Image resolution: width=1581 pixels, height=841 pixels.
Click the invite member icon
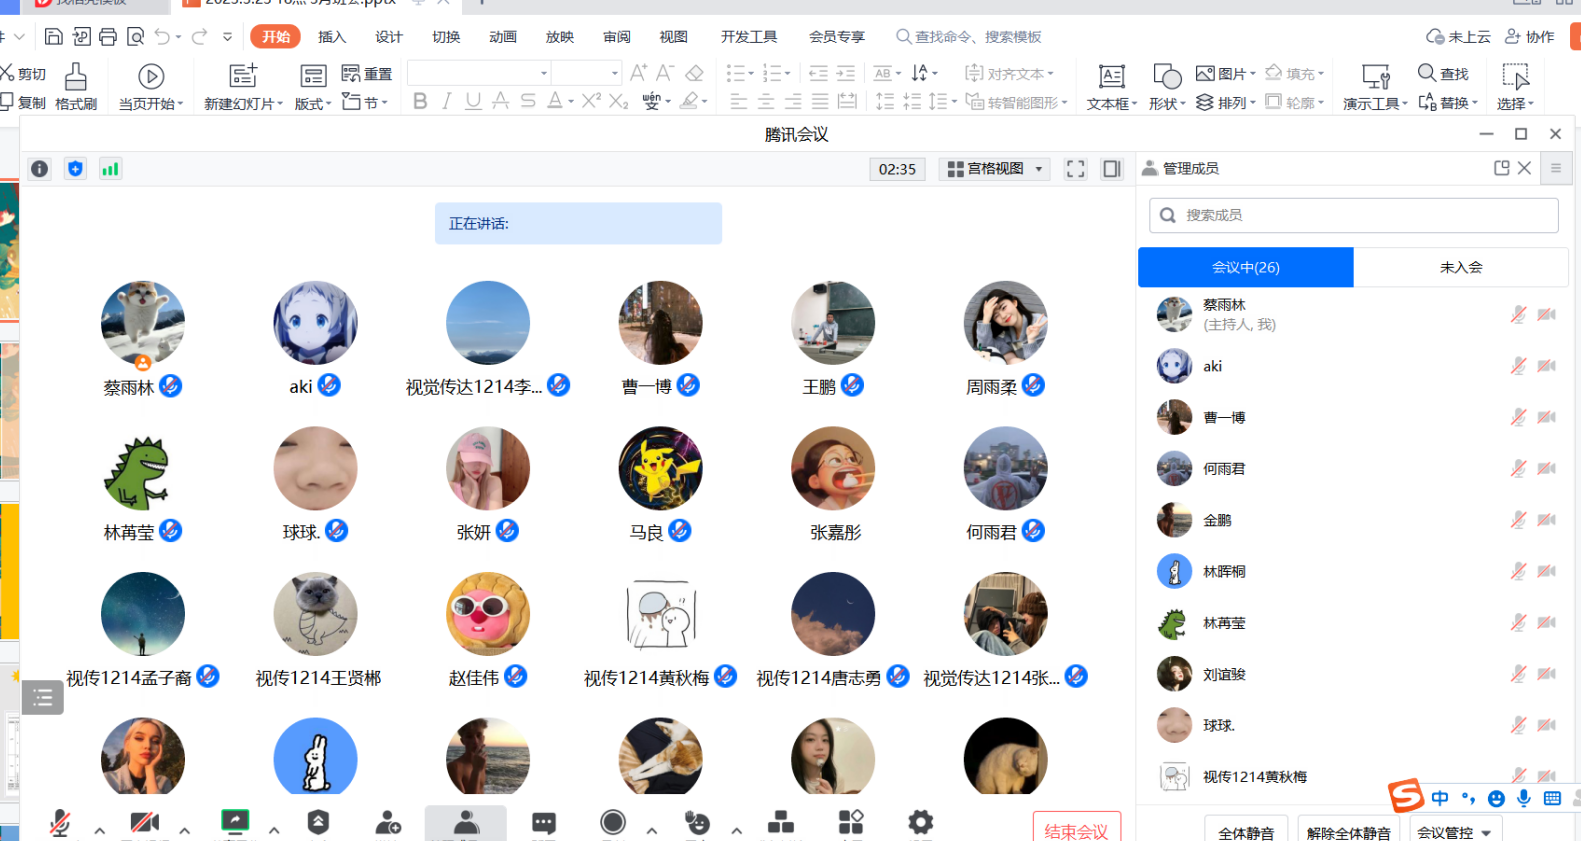coord(388,822)
